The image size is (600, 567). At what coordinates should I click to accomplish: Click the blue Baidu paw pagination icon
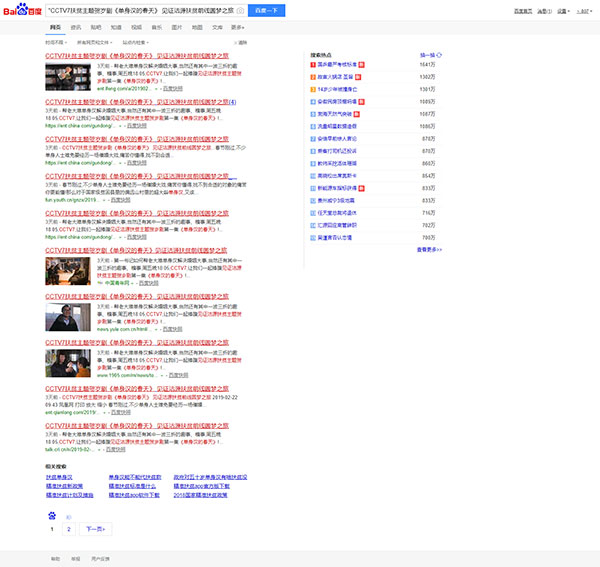pos(52,516)
